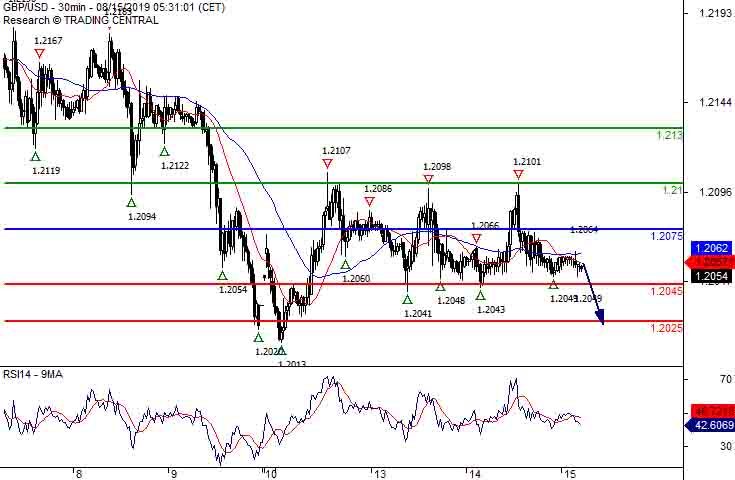Click the green triangle marker above 1.2048

coord(440,286)
